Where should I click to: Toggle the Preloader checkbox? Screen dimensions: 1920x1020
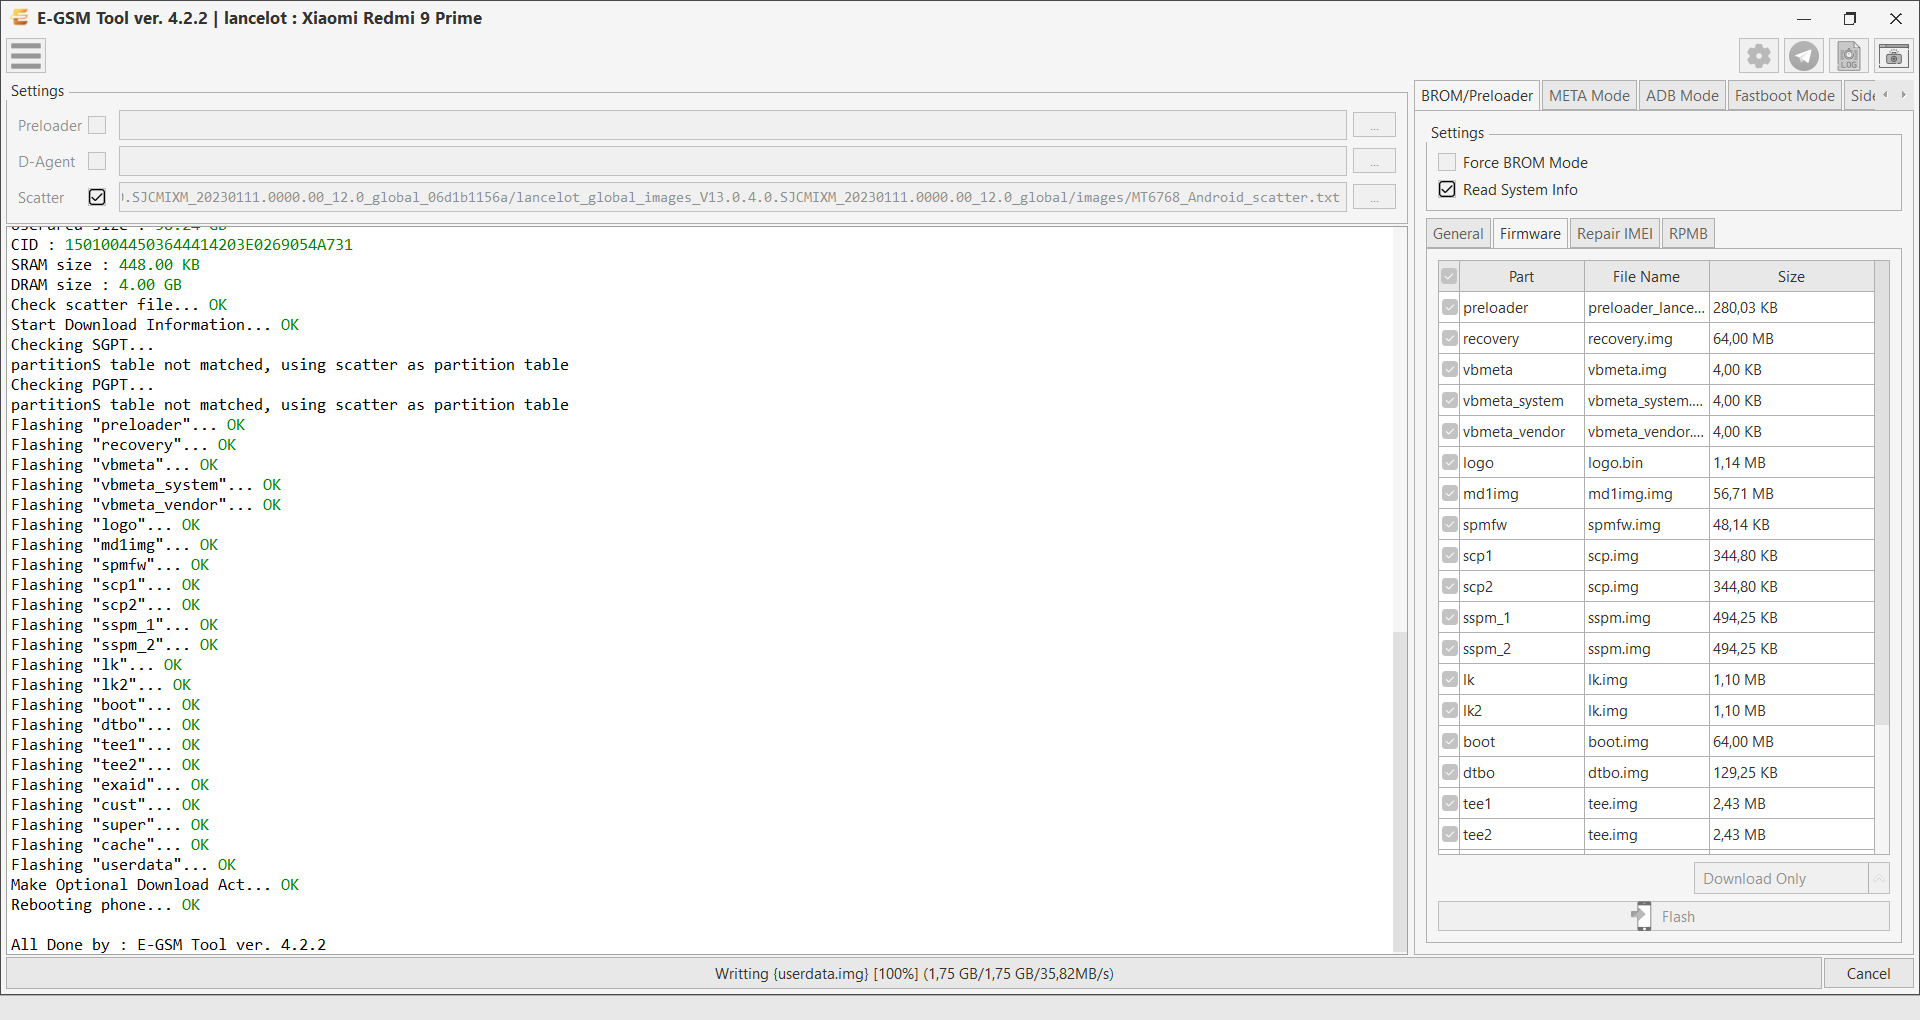pyautogui.click(x=97, y=125)
